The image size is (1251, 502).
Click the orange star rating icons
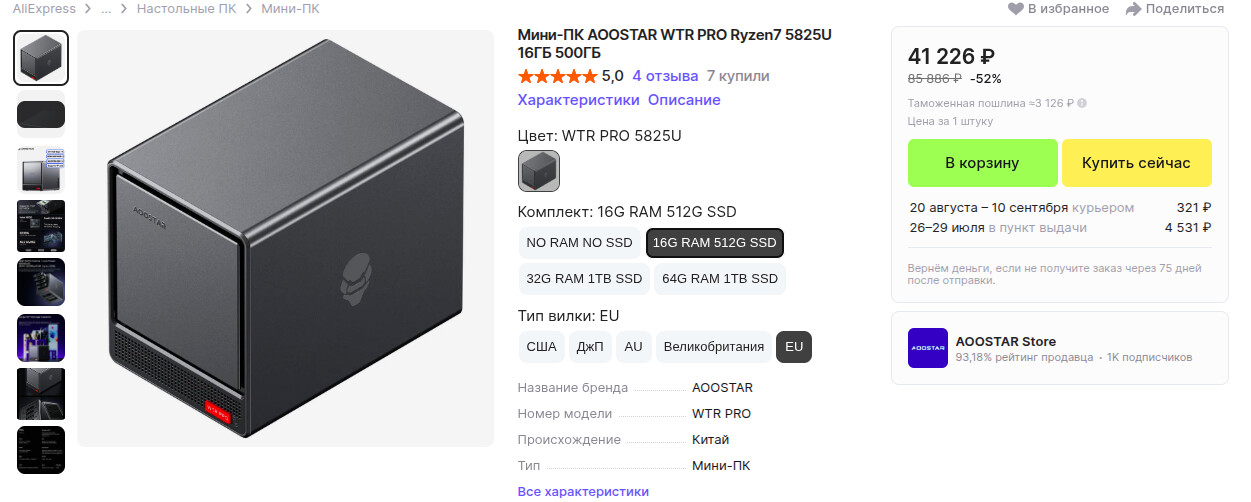click(557, 76)
